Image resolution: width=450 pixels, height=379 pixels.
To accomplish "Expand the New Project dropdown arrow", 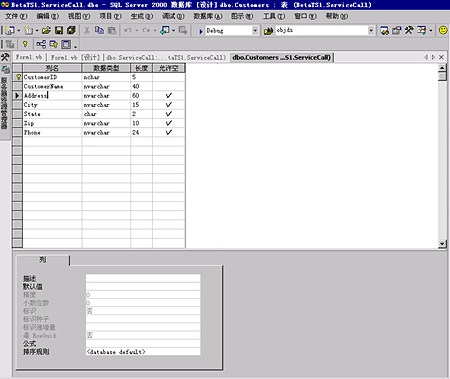I will point(18,31).
